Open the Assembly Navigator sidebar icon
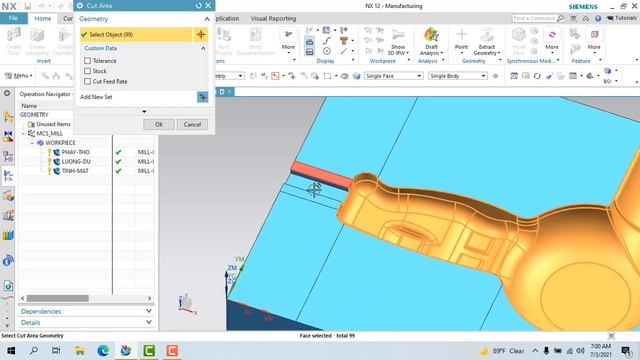This screenshot has width=640, height=360. click(x=8, y=118)
